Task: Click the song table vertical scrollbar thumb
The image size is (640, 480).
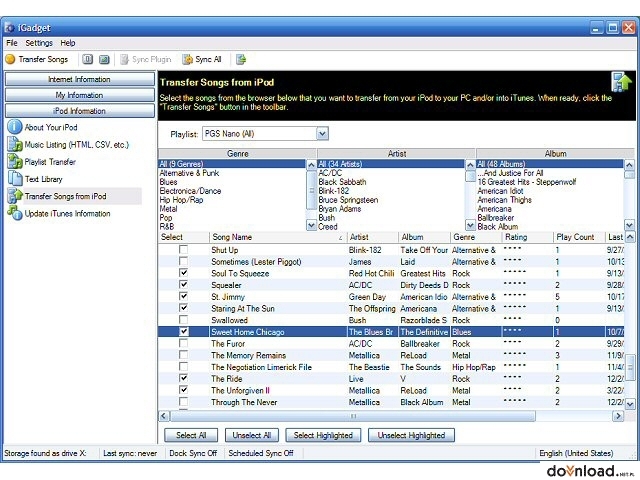Action: tap(630, 367)
